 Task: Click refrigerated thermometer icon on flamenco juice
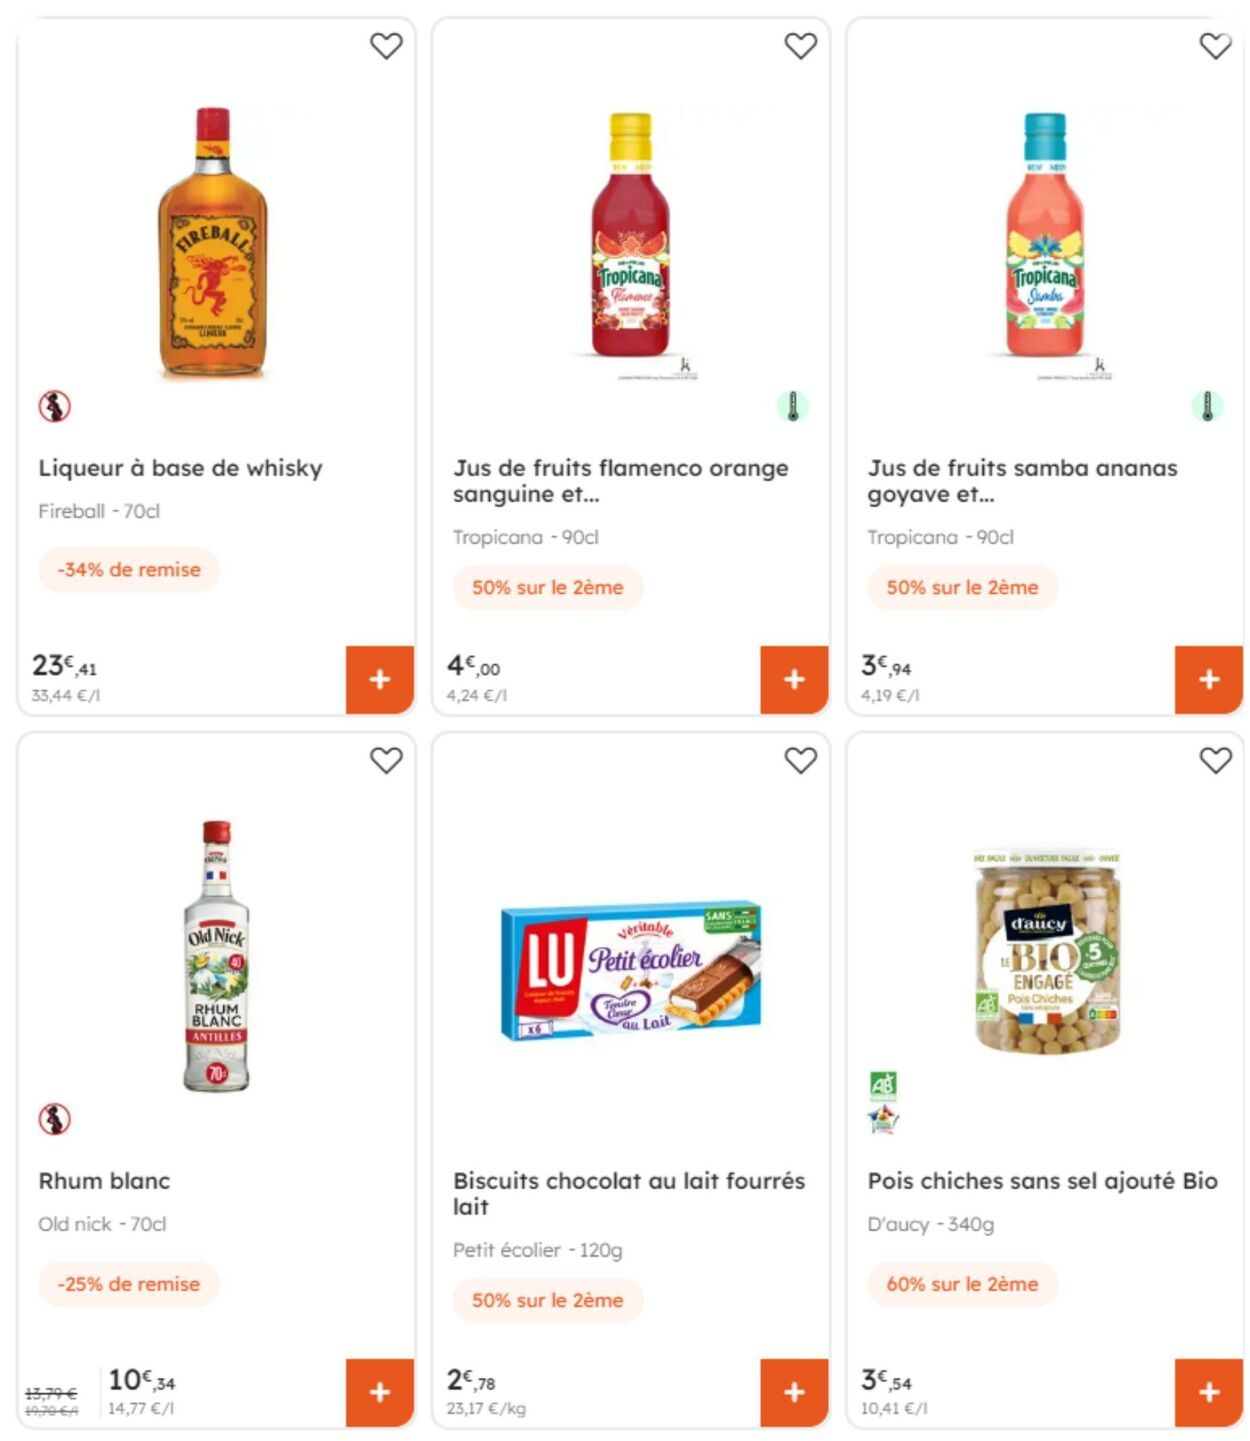click(792, 406)
